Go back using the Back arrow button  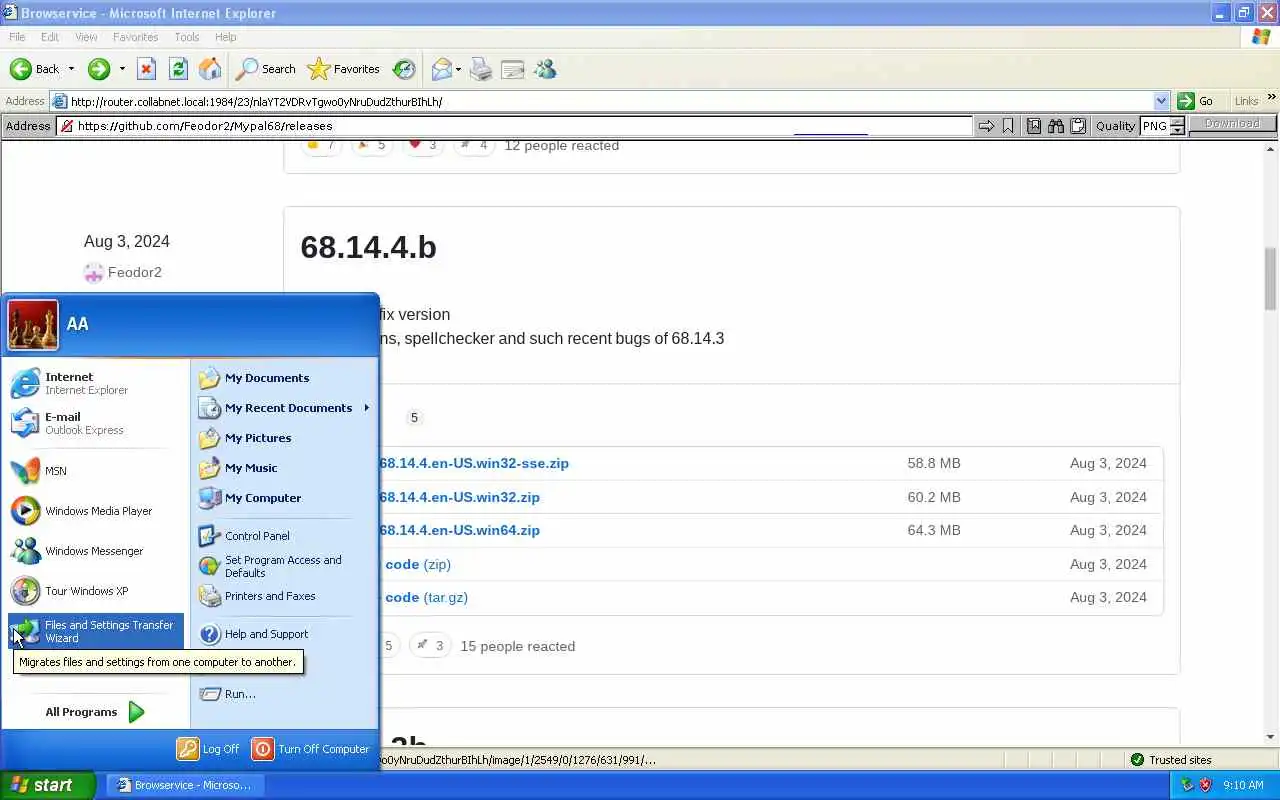click(x=34, y=69)
